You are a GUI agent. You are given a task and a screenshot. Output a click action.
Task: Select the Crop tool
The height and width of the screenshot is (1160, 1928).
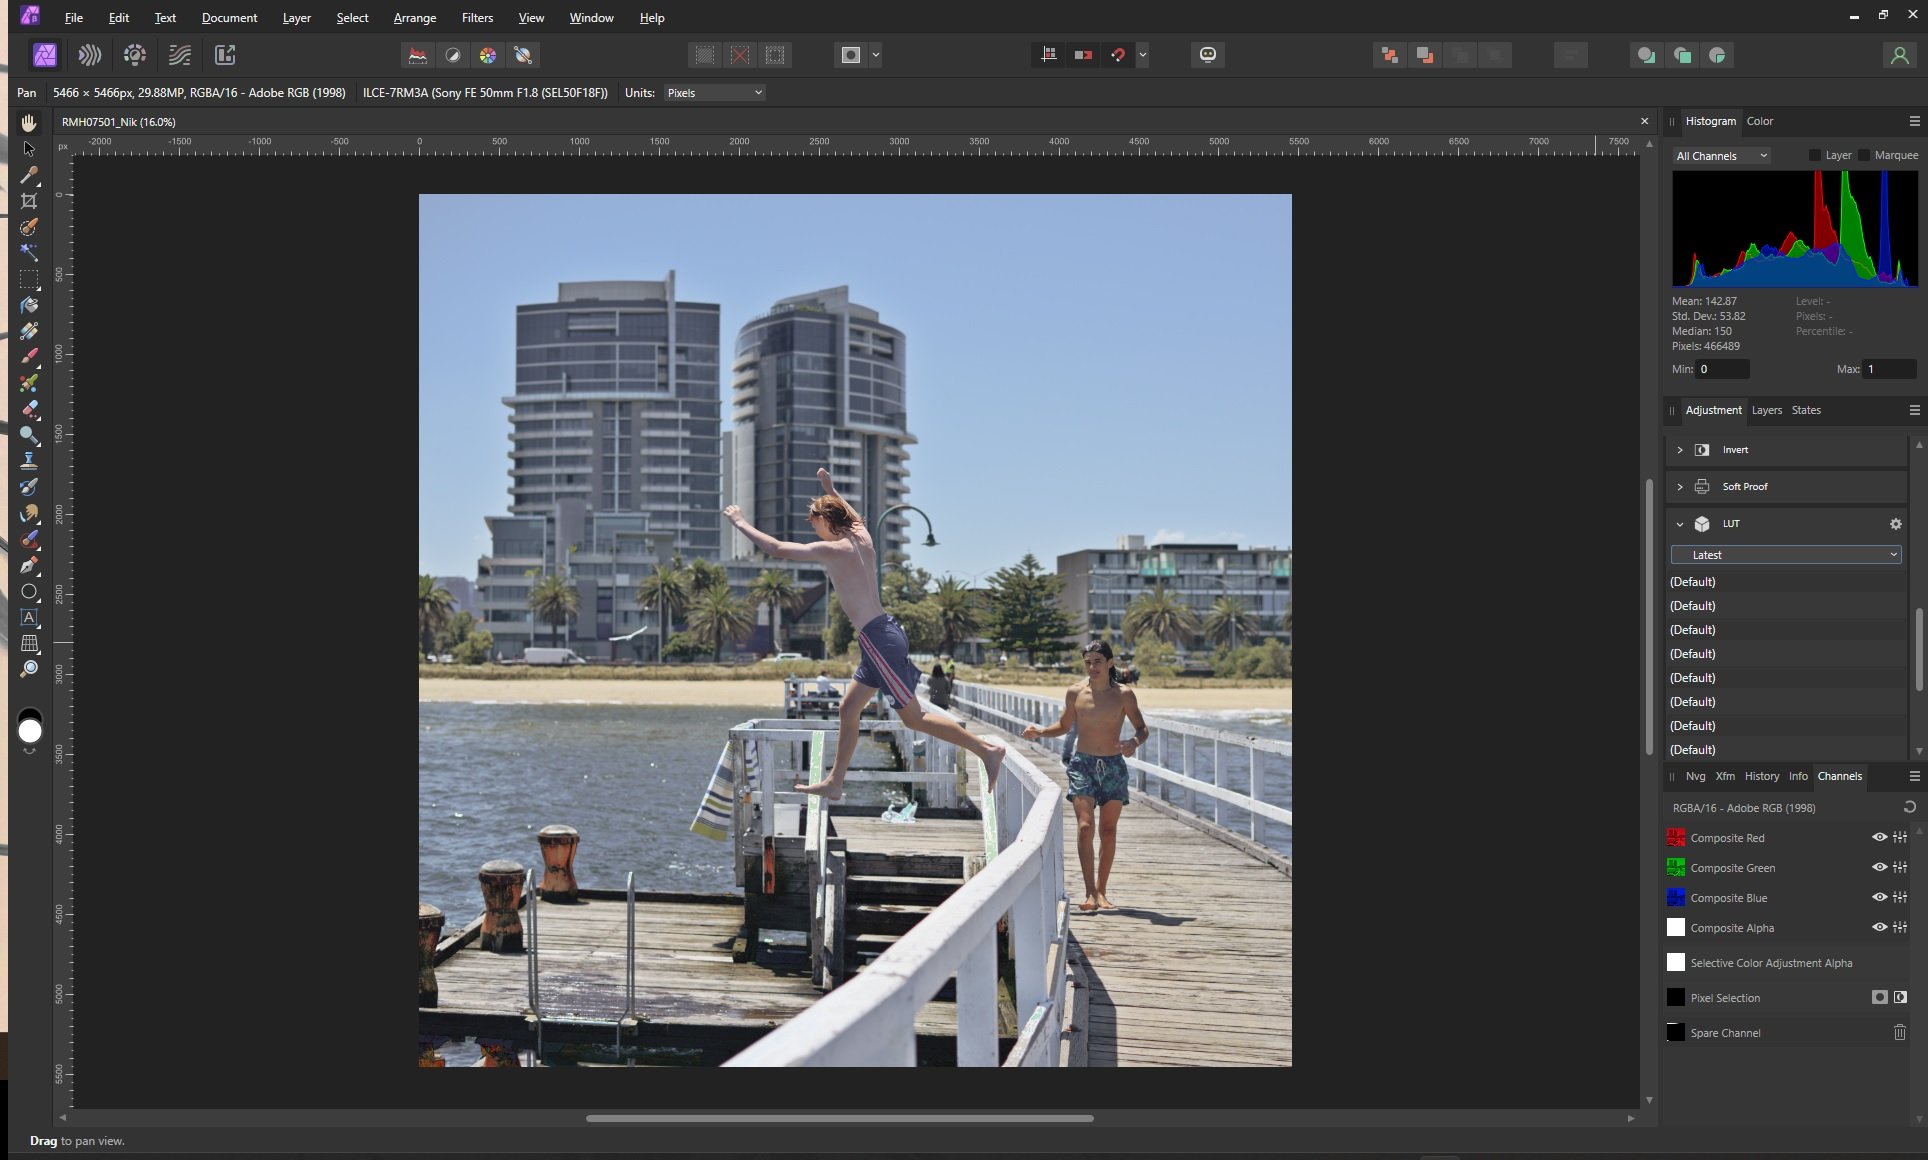point(29,201)
